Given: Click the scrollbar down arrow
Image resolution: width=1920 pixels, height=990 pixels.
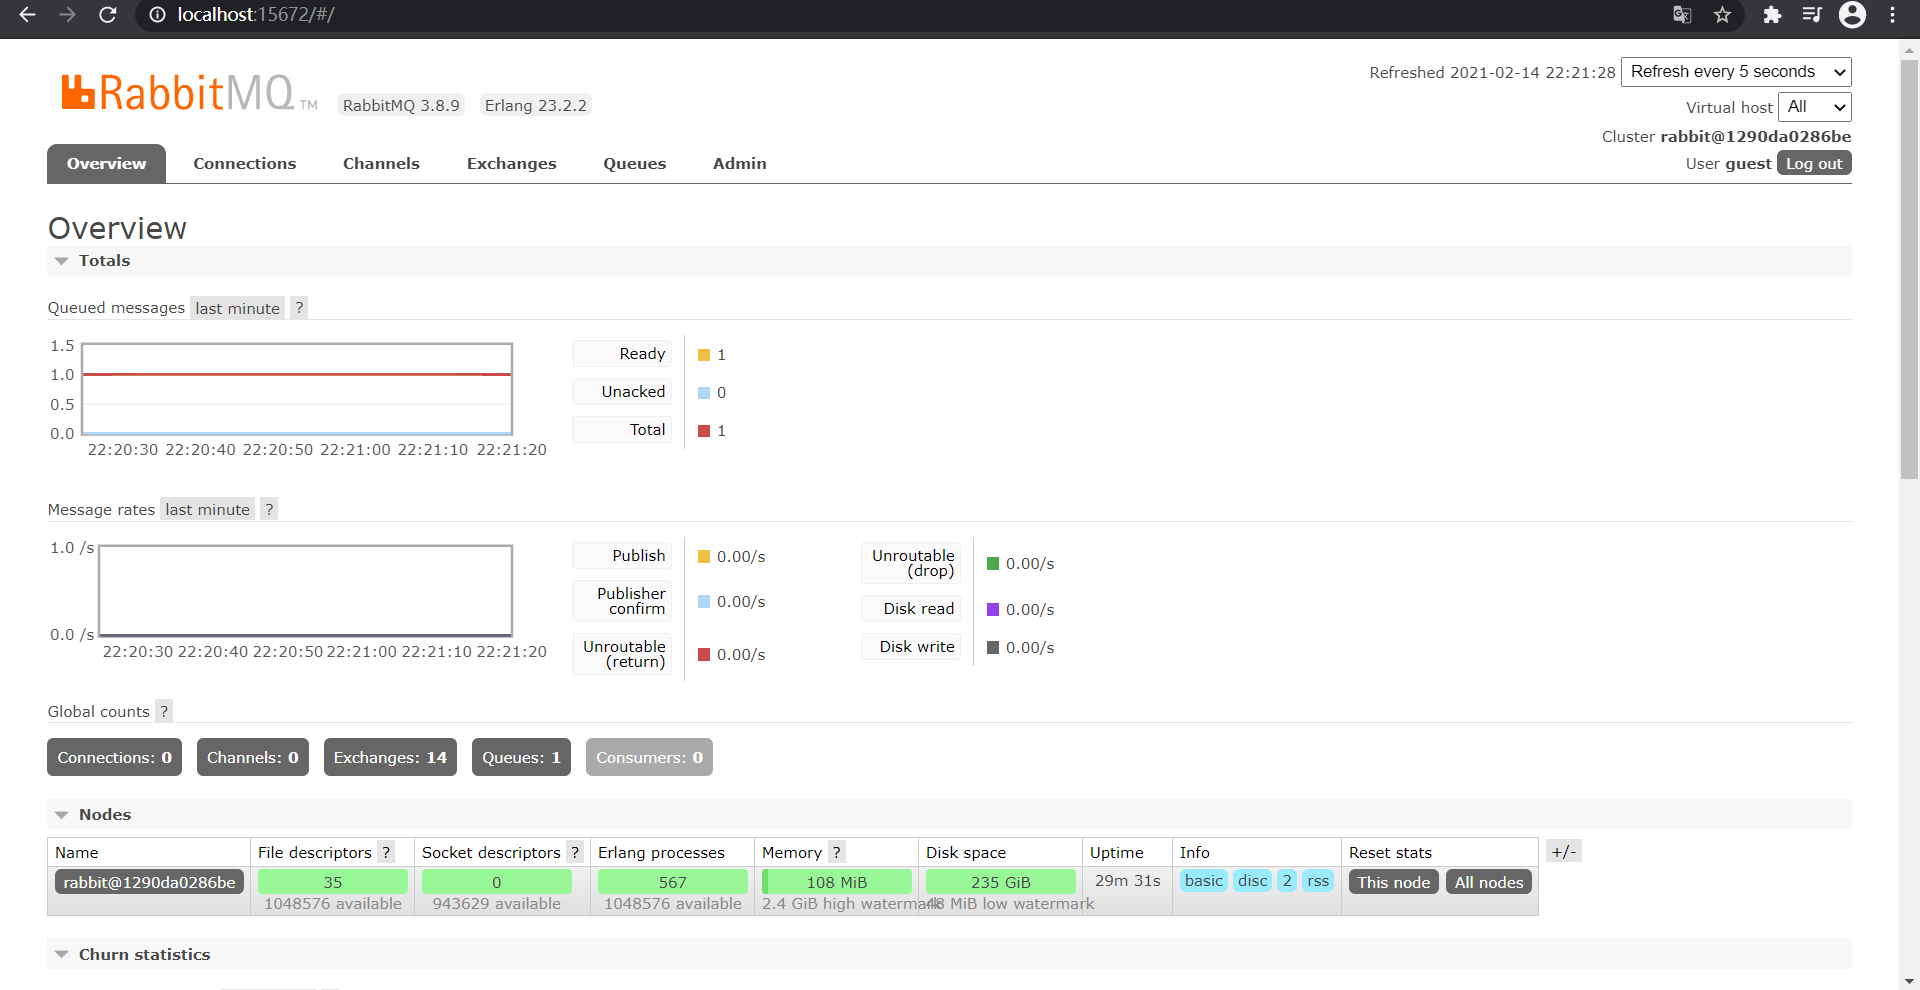Looking at the screenshot, I should coord(1910,981).
